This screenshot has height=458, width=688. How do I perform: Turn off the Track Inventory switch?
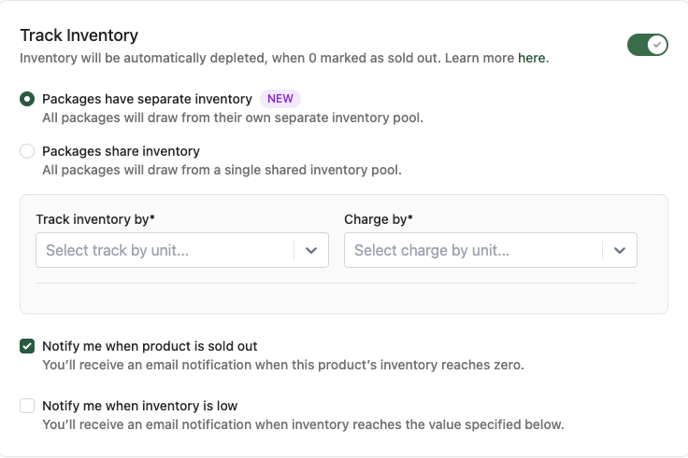647,45
